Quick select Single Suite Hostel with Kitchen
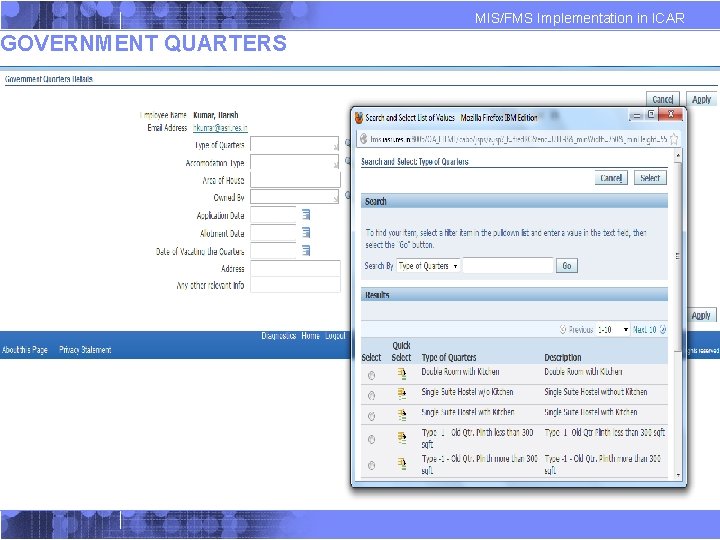Viewport: 720px width, 540px height. 402,414
